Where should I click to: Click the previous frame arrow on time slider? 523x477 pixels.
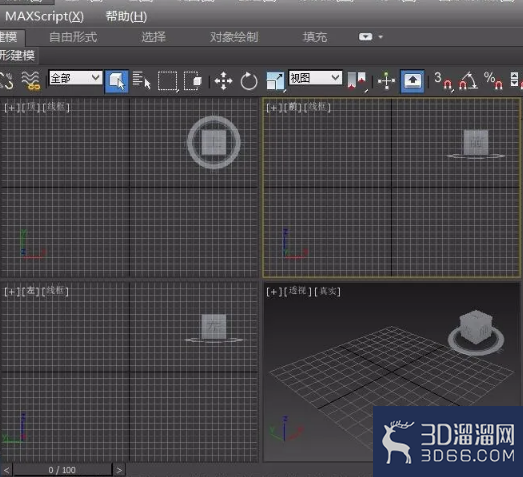[x=6, y=470]
